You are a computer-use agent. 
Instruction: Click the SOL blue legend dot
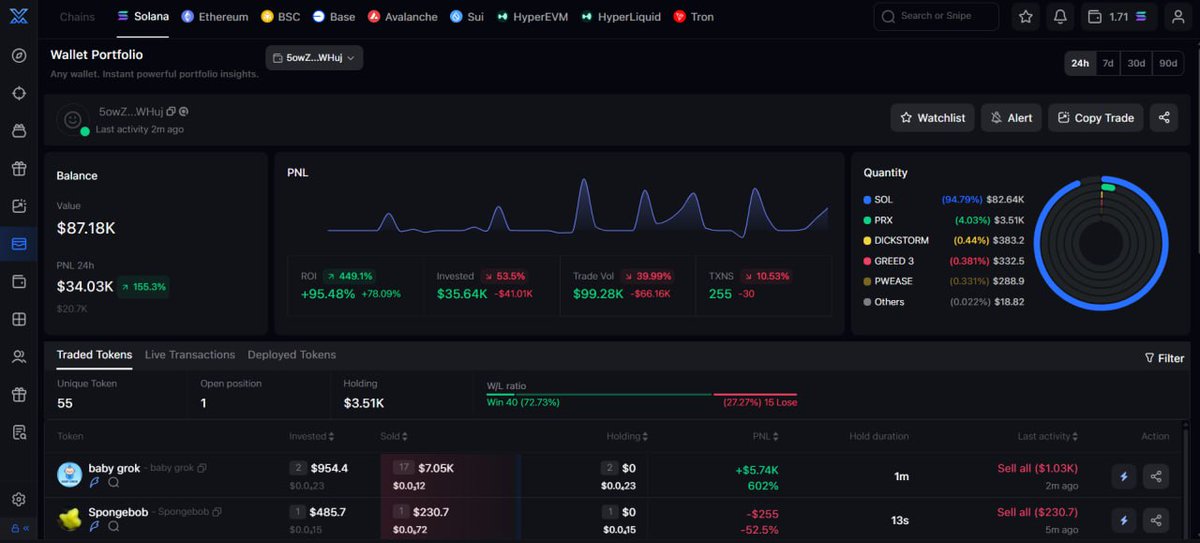867,200
